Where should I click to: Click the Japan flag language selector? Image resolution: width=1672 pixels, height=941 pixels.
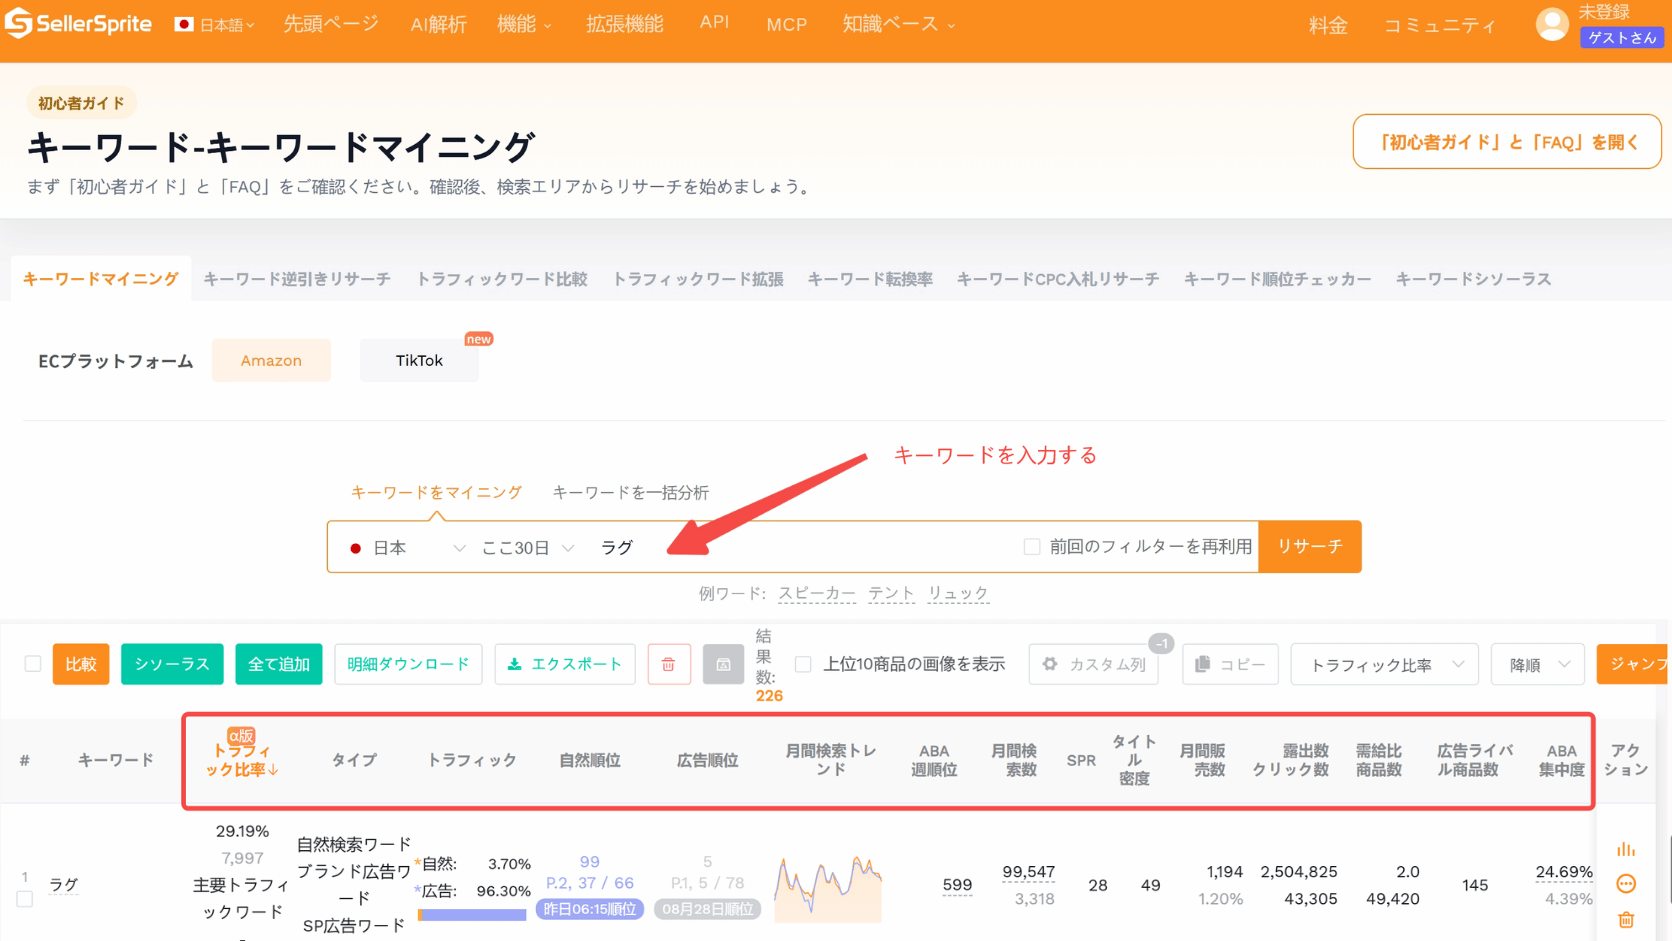coord(214,25)
